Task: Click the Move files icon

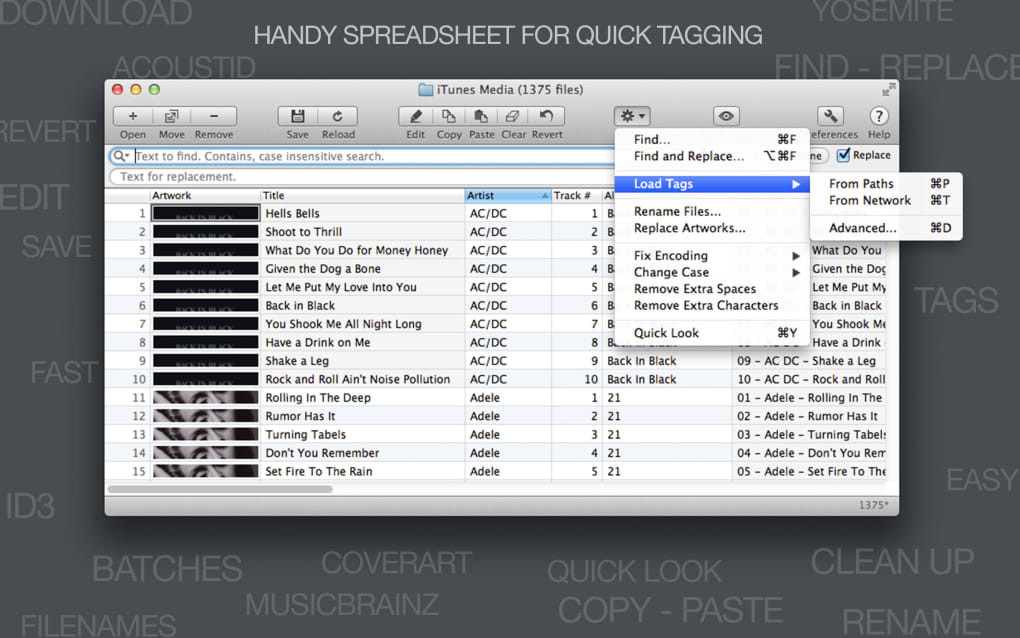Action: 172,116
